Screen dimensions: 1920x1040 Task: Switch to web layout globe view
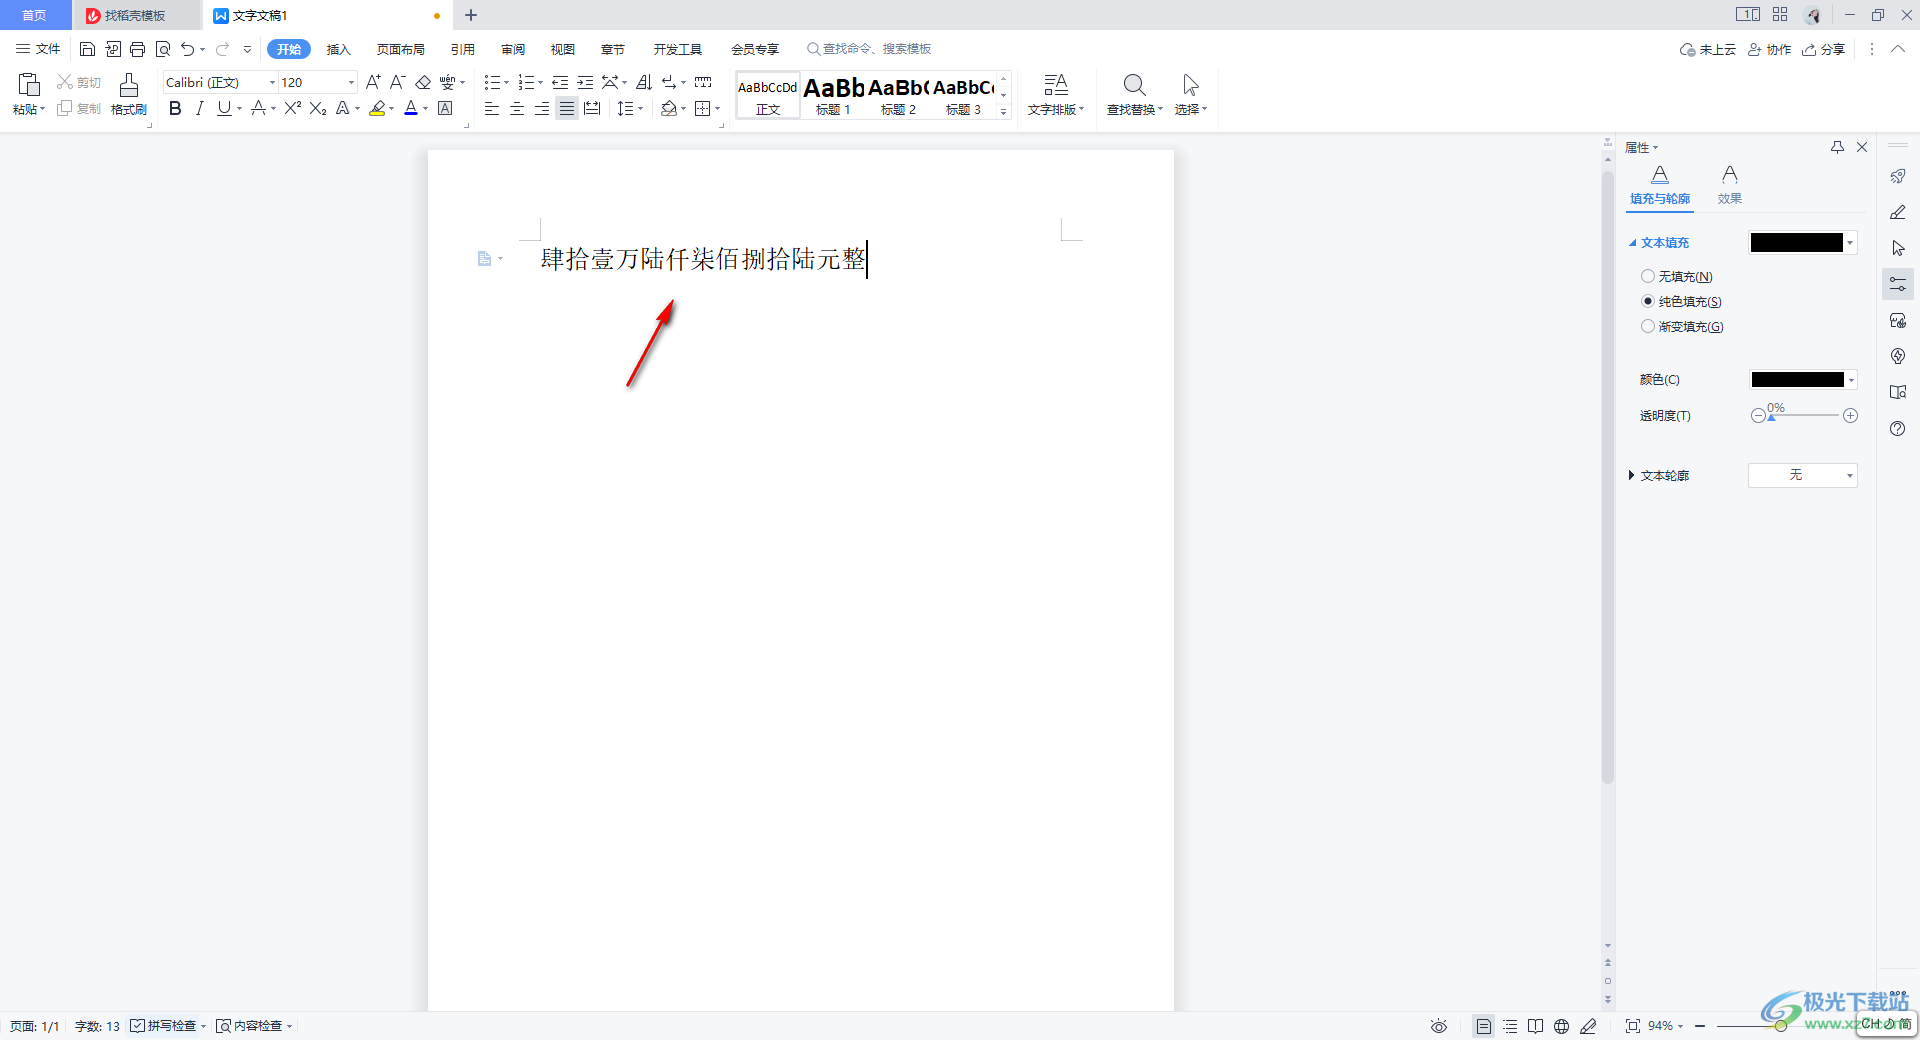pos(1562,1026)
